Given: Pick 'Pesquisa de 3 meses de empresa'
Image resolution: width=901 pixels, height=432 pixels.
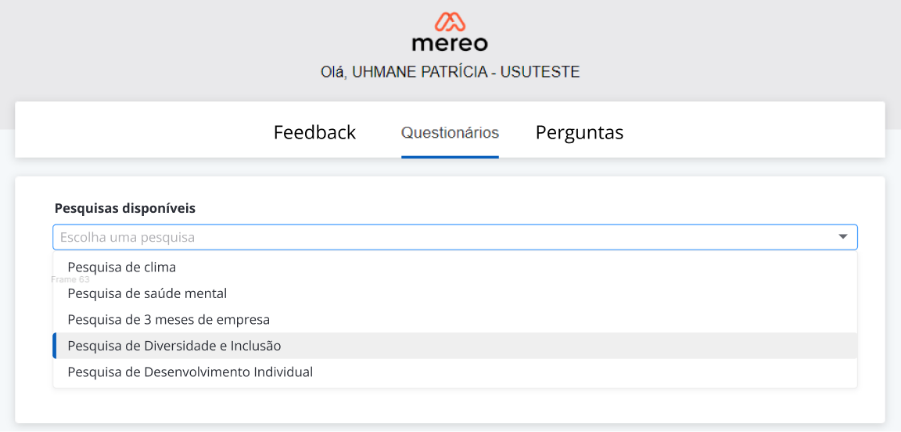Looking at the screenshot, I should tap(168, 319).
